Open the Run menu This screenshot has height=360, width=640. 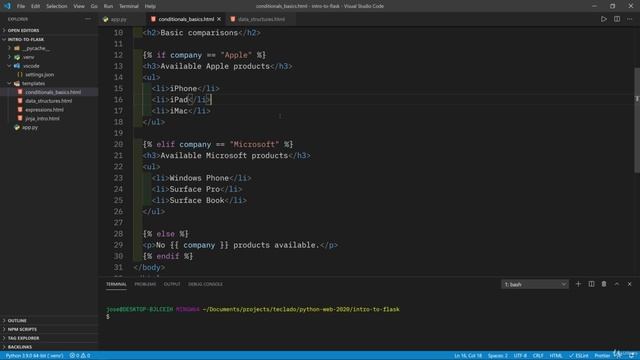[x=108, y=6]
